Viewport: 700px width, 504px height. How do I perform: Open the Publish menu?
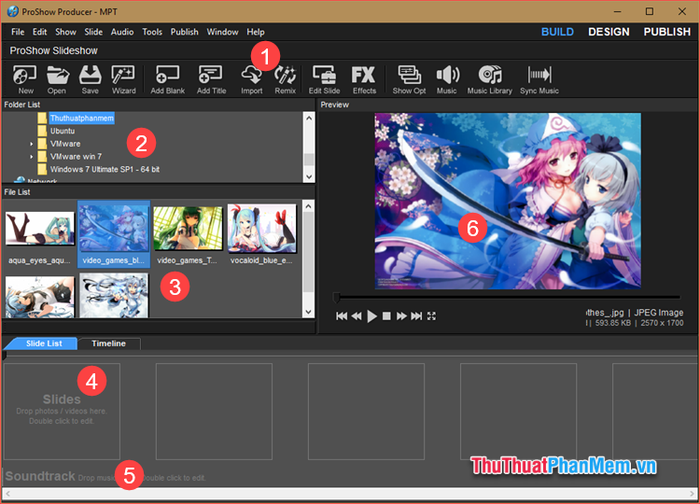pyautogui.click(x=184, y=32)
